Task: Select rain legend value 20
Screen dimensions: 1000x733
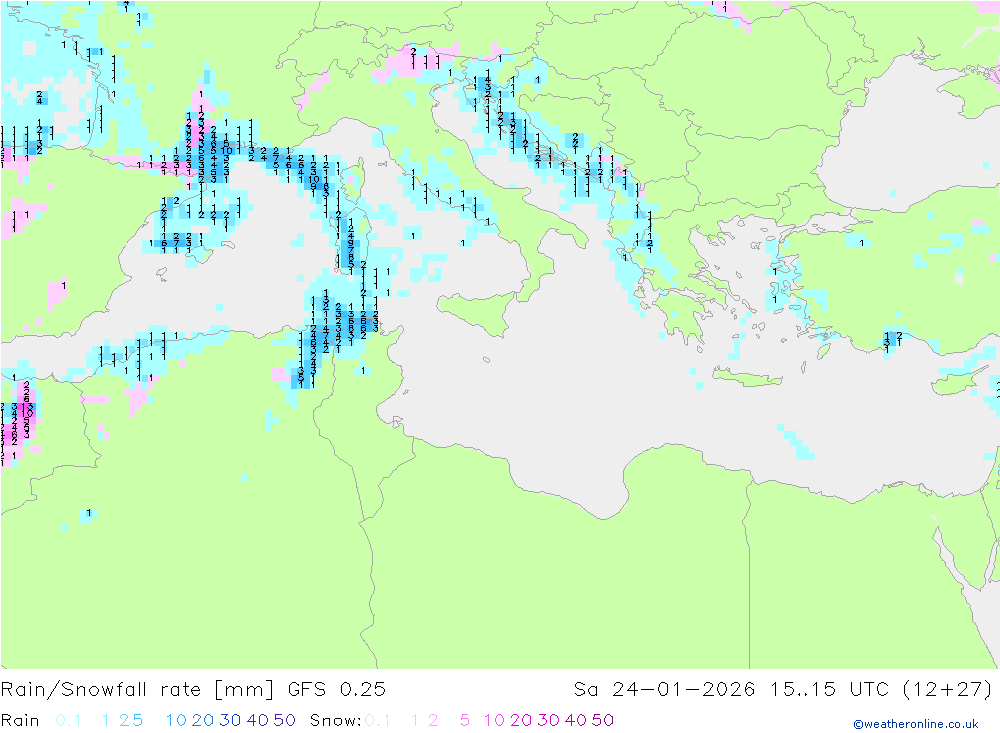Action: point(202,720)
